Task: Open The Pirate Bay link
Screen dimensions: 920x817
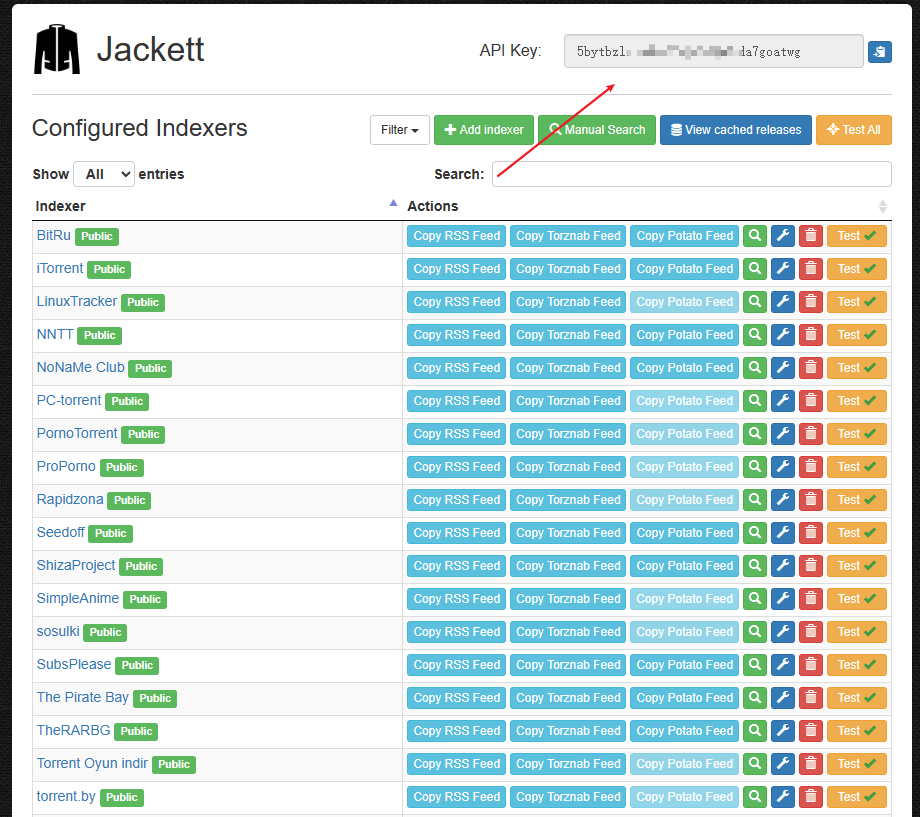Action: [83, 697]
